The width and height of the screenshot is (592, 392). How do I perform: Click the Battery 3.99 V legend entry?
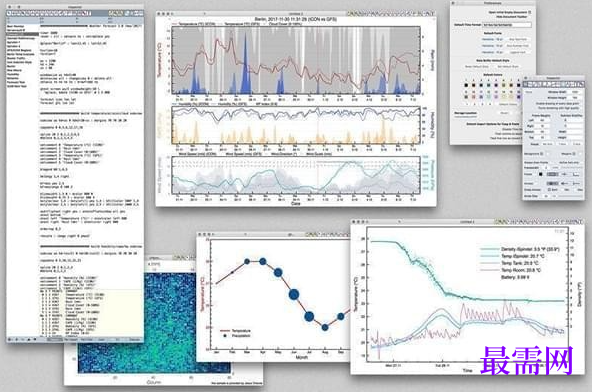(x=515, y=277)
